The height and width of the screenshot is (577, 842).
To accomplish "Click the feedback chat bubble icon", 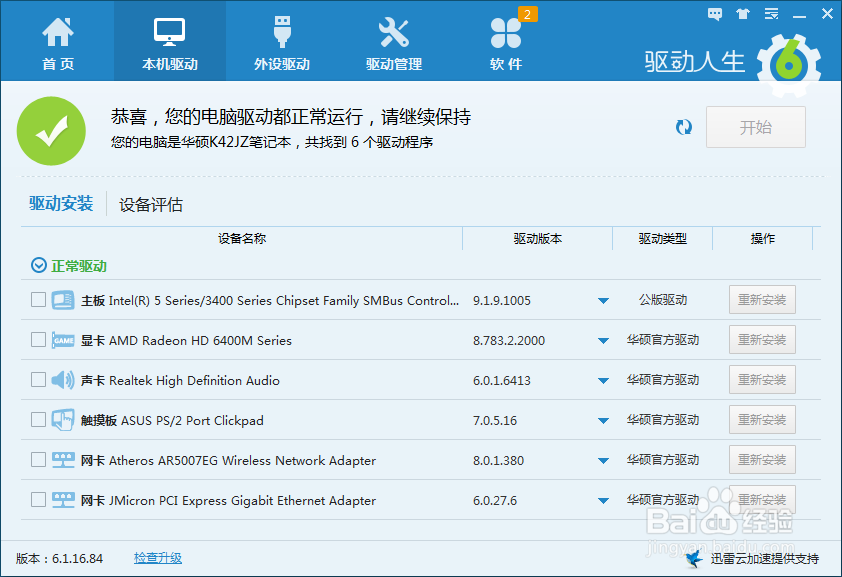I will [715, 14].
